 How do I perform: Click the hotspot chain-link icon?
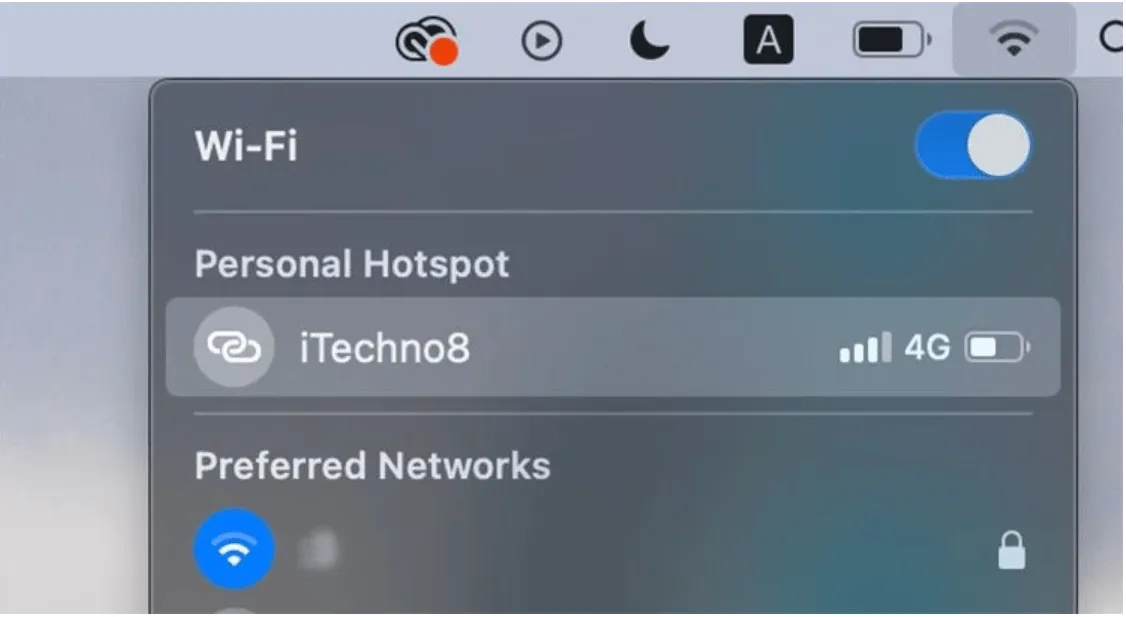pyautogui.click(x=234, y=348)
